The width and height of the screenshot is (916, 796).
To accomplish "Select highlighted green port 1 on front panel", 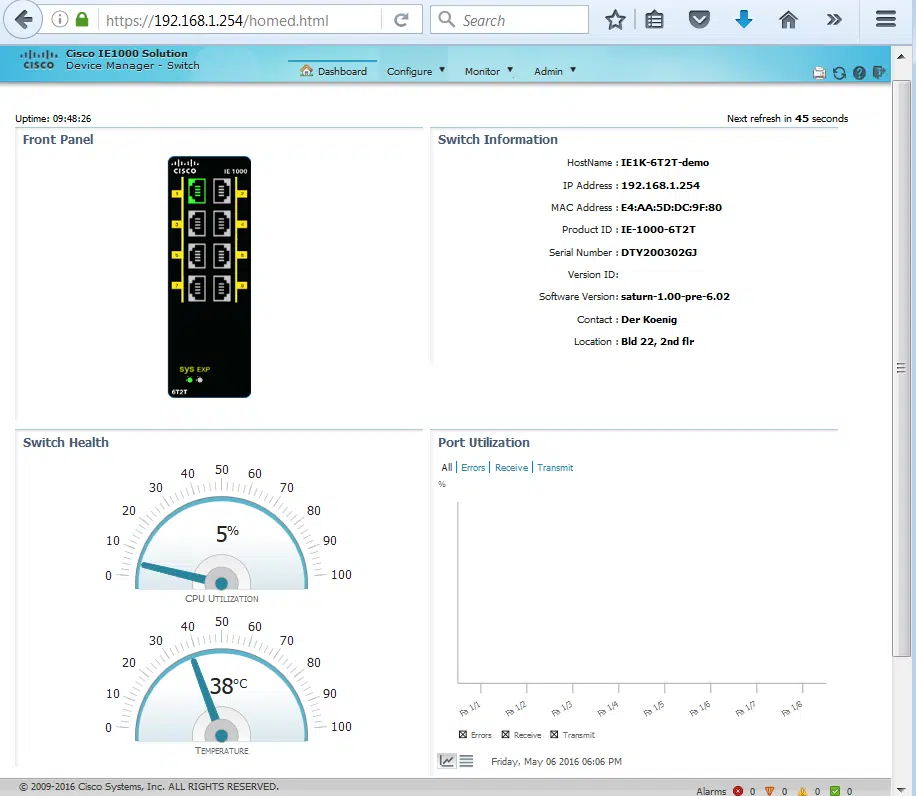I will (x=197, y=191).
